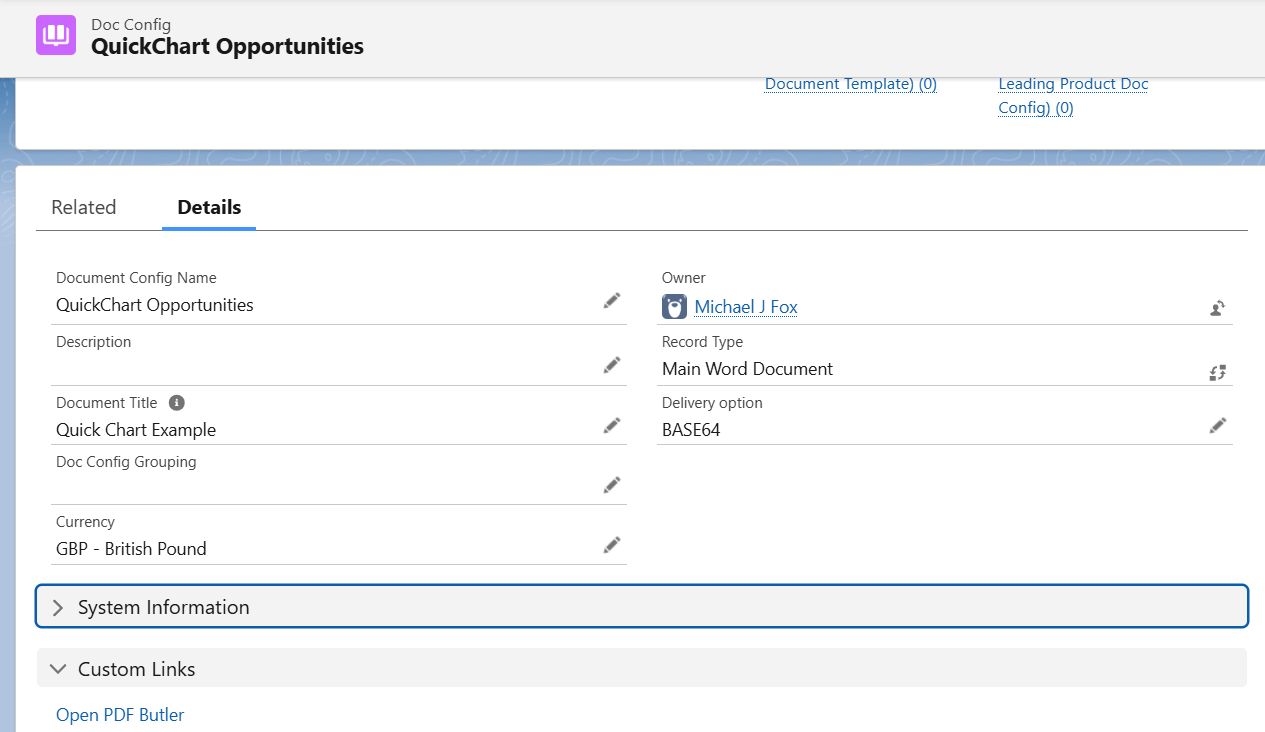Click the Document Title info icon

pyautogui.click(x=177, y=403)
